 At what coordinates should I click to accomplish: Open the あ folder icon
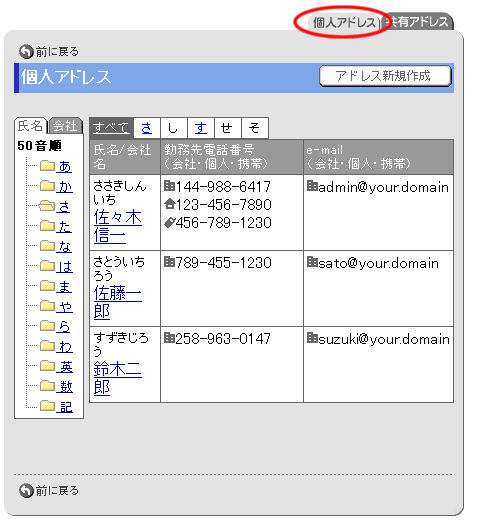click(x=47, y=166)
